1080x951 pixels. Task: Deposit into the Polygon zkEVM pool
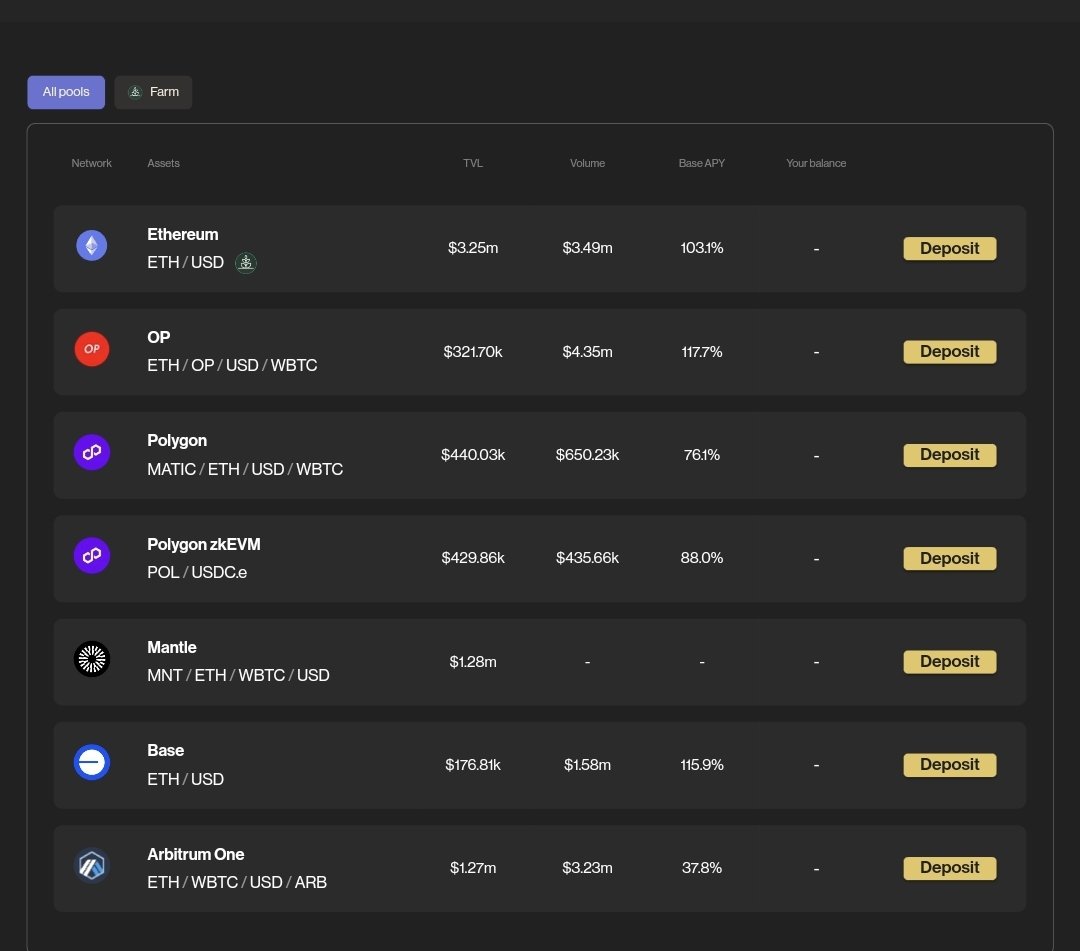coord(950,558)
